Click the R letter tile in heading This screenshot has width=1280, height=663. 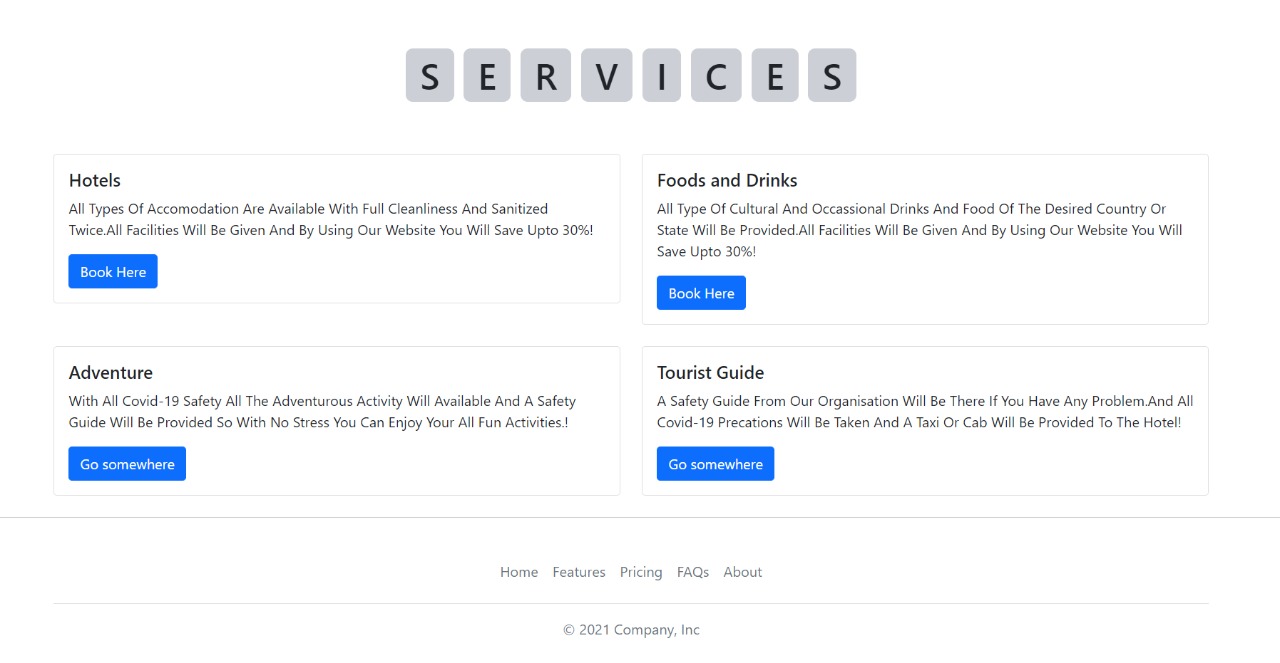click(x=546, y=75)
